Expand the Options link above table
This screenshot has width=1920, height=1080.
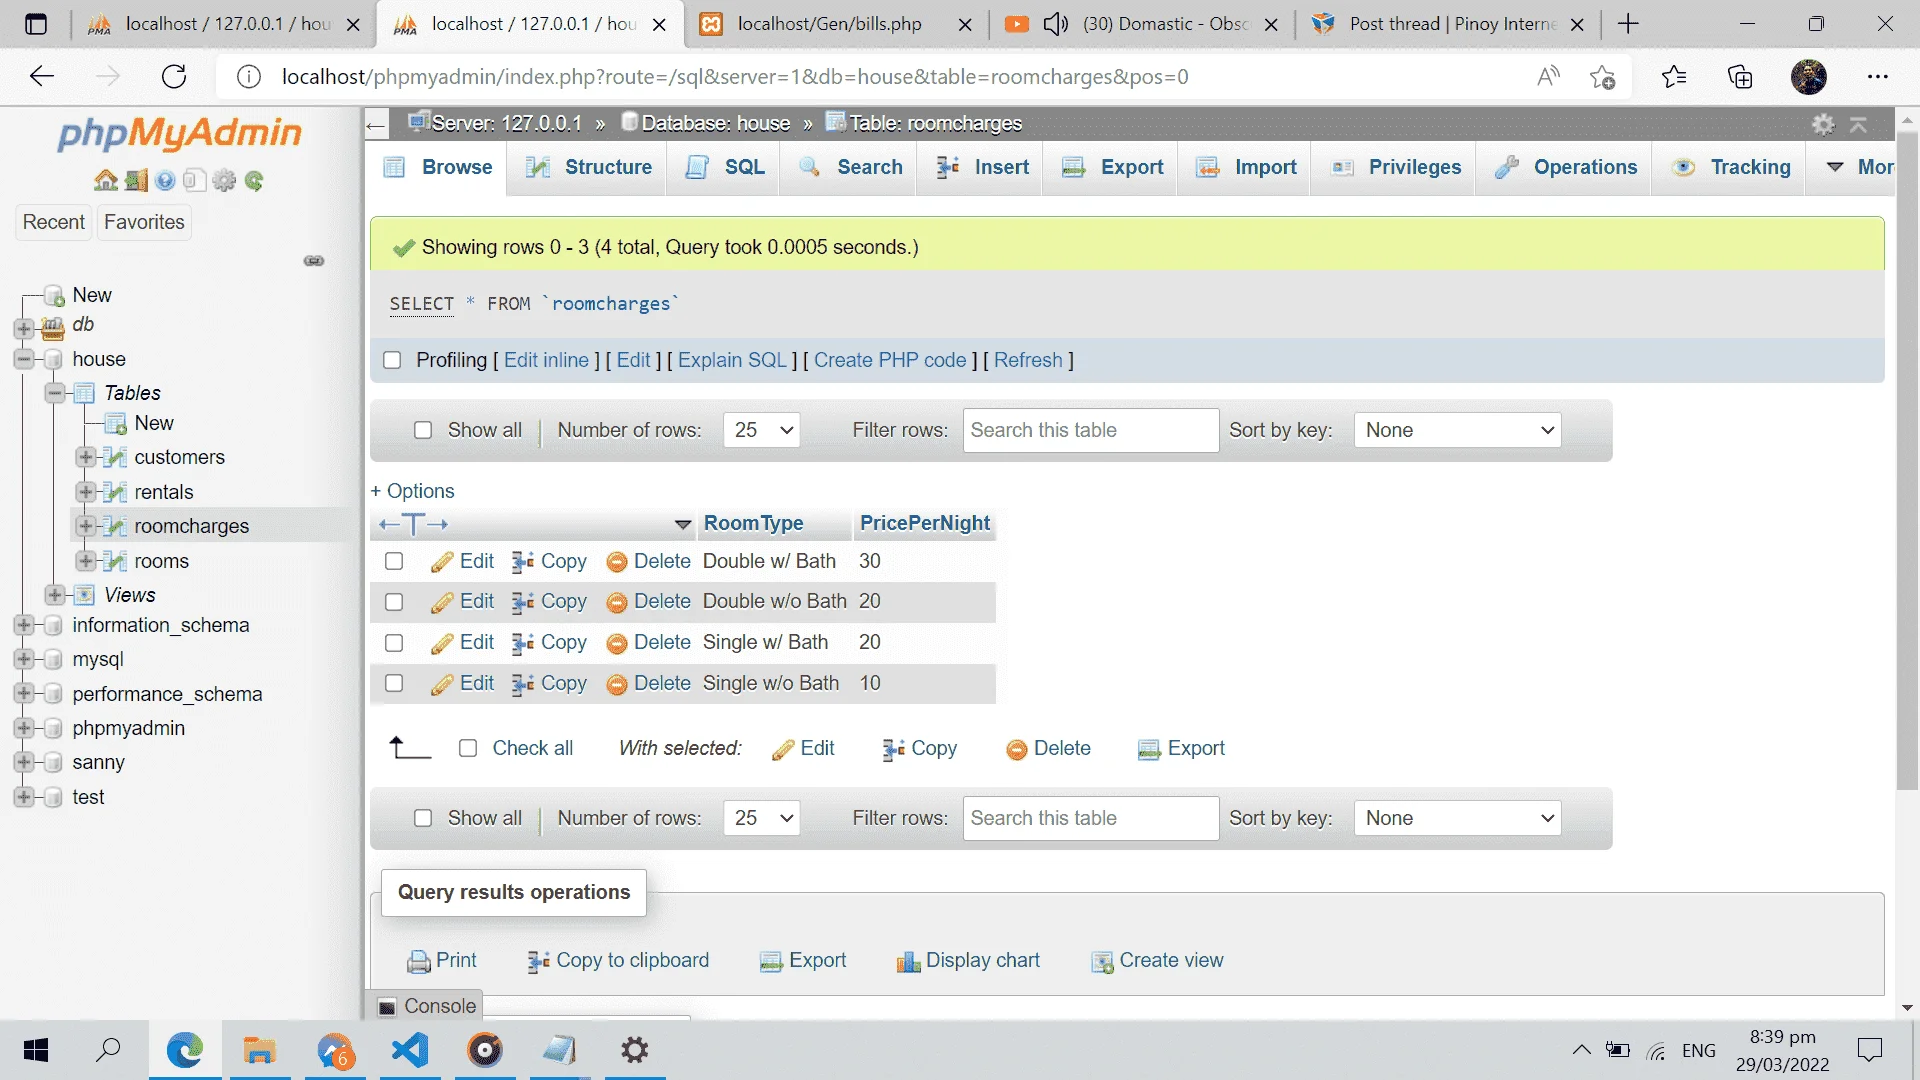pyautogui.click(x=412, y=491)
